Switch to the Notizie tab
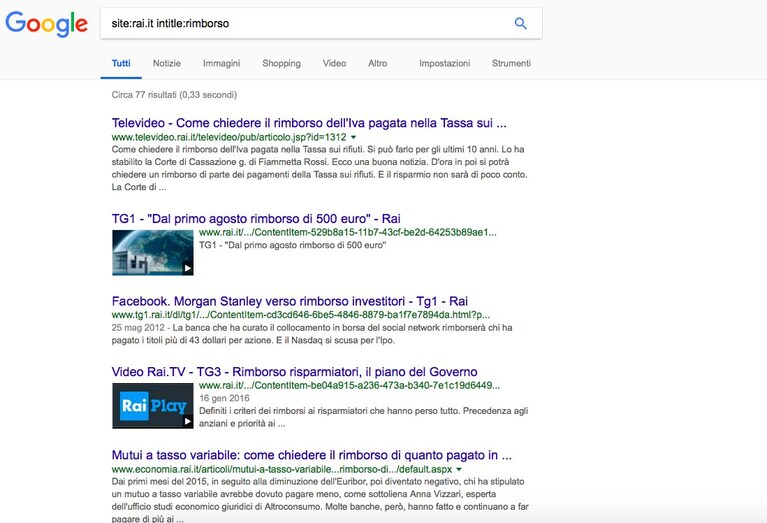Screen dimensions: 767x523 (x=167, y=63)
